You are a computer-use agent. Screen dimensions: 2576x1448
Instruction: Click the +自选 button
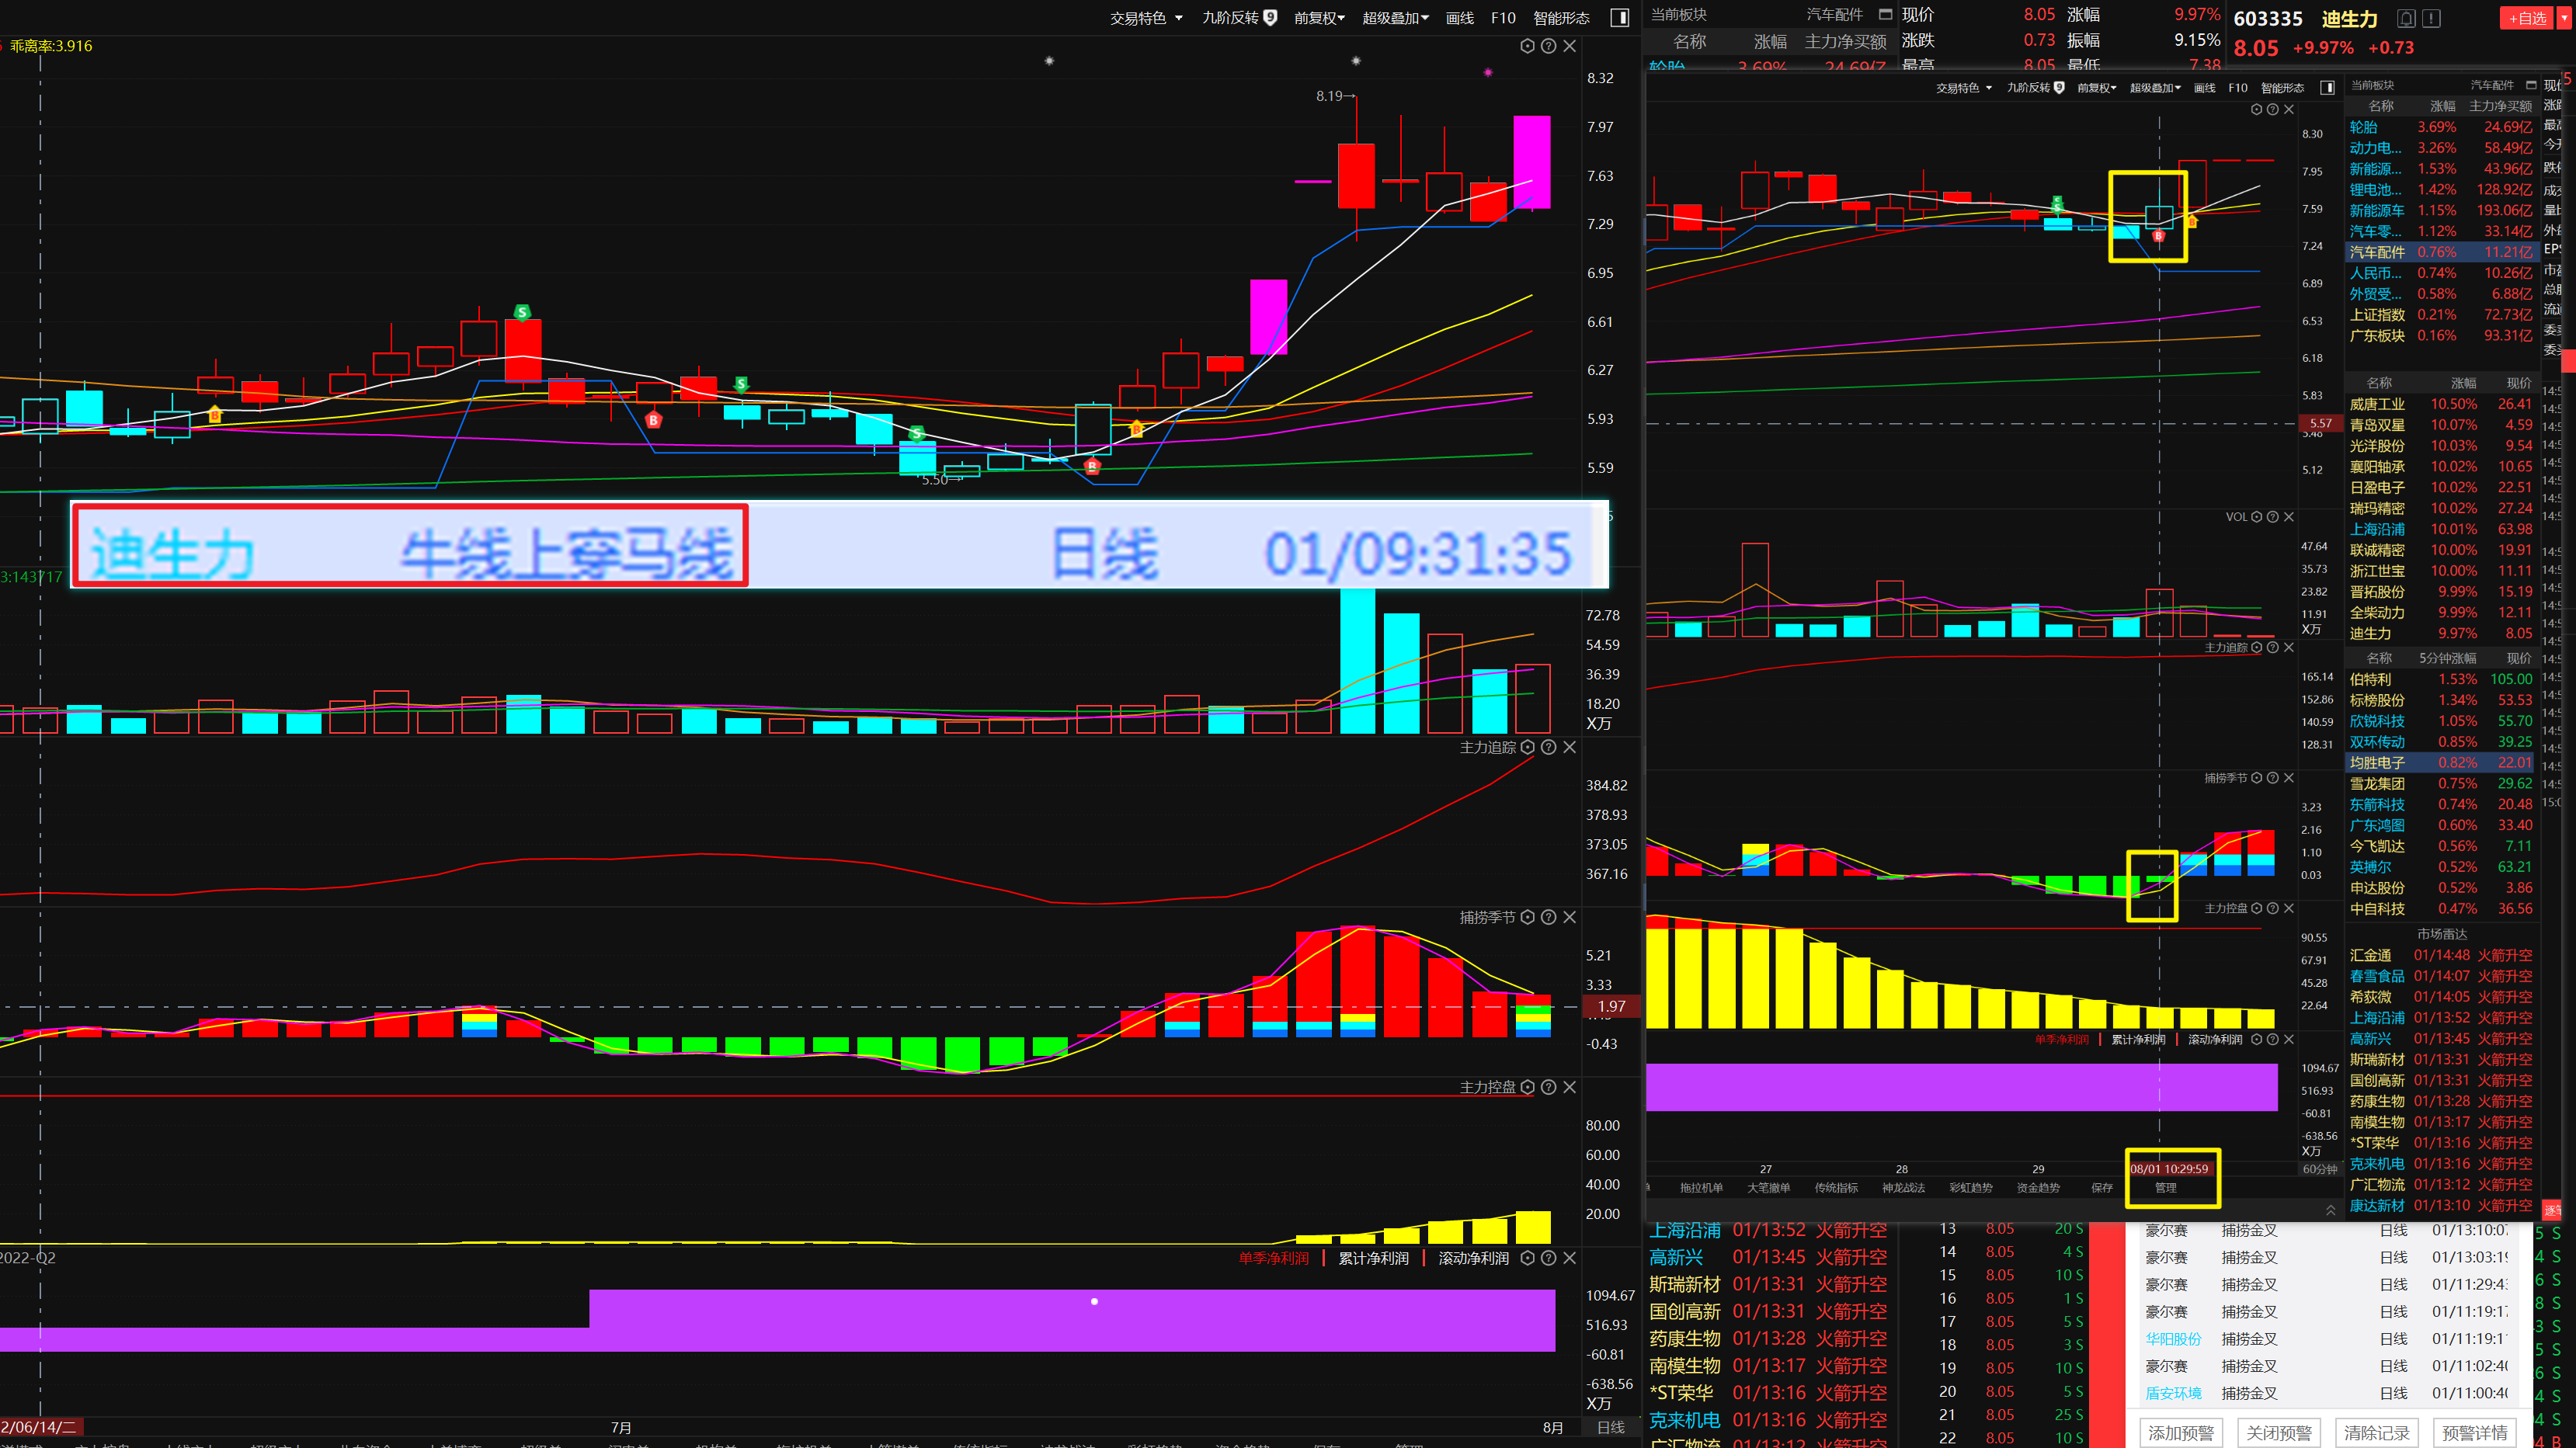click(2526, 18)
